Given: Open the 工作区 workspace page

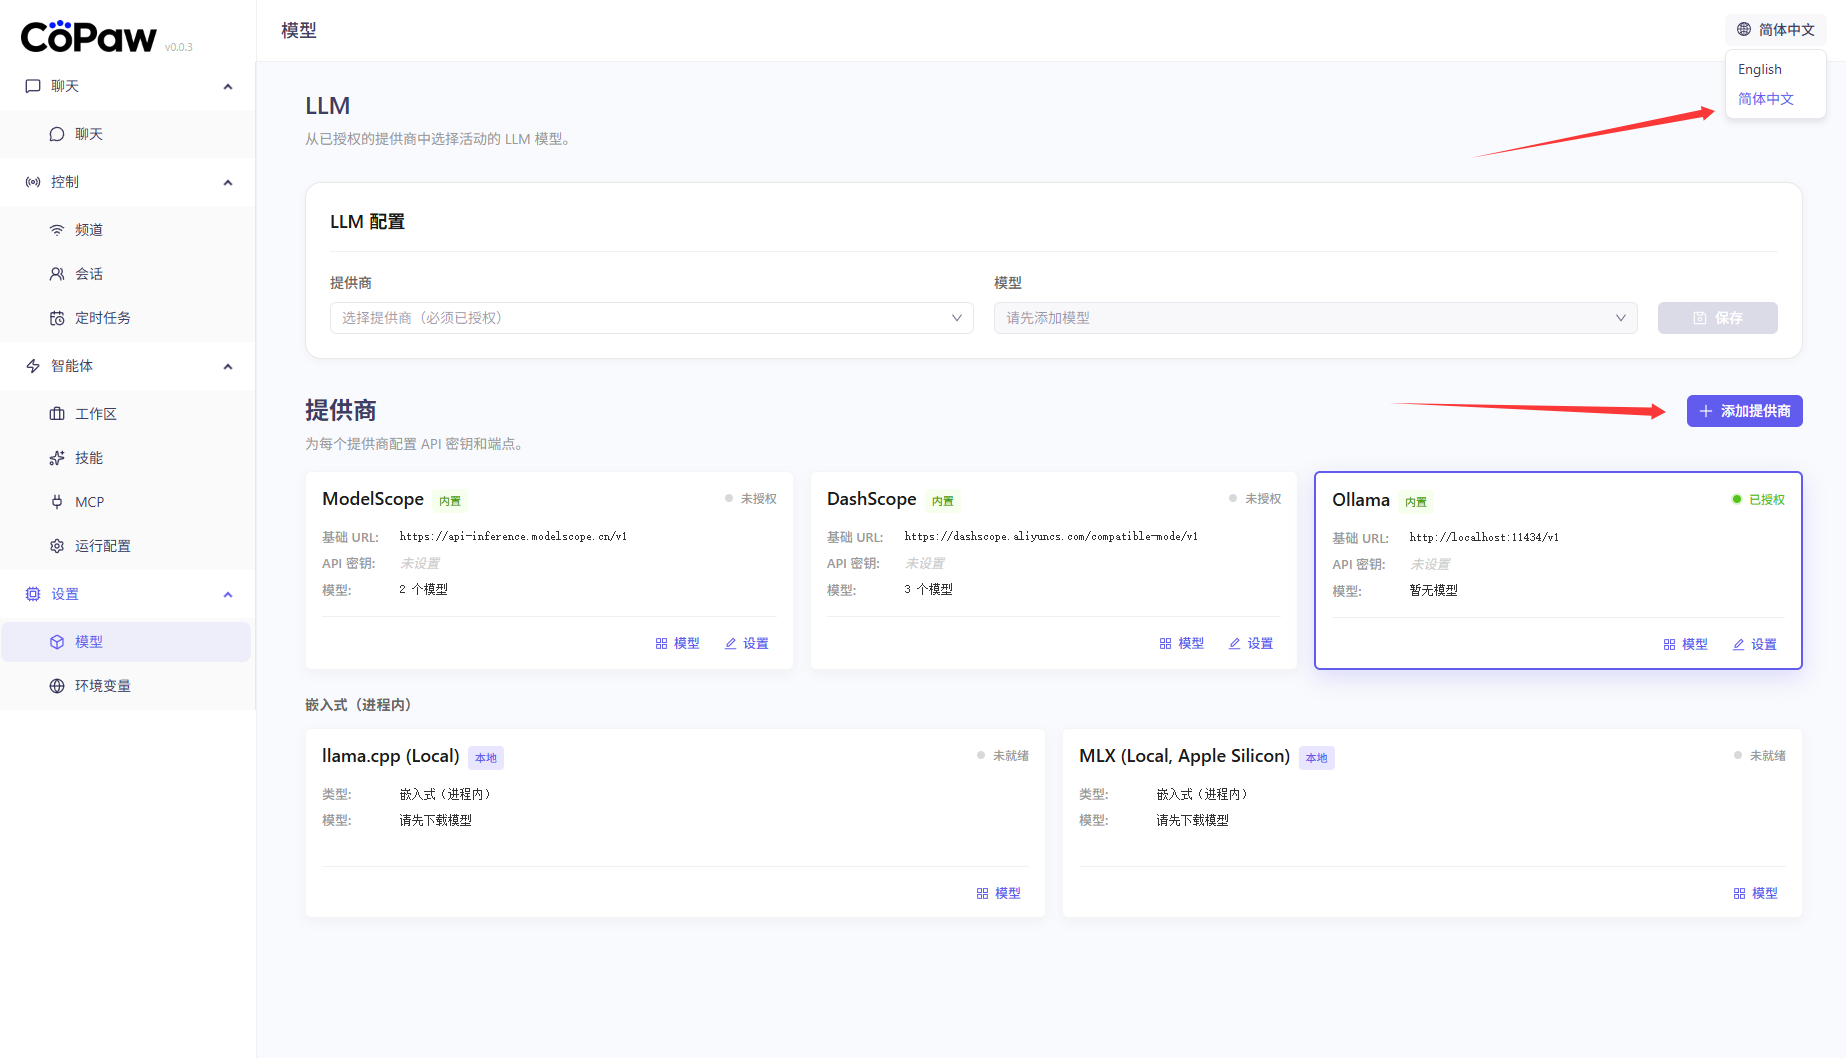Looking at the screenshot, I should click(95, 414).
